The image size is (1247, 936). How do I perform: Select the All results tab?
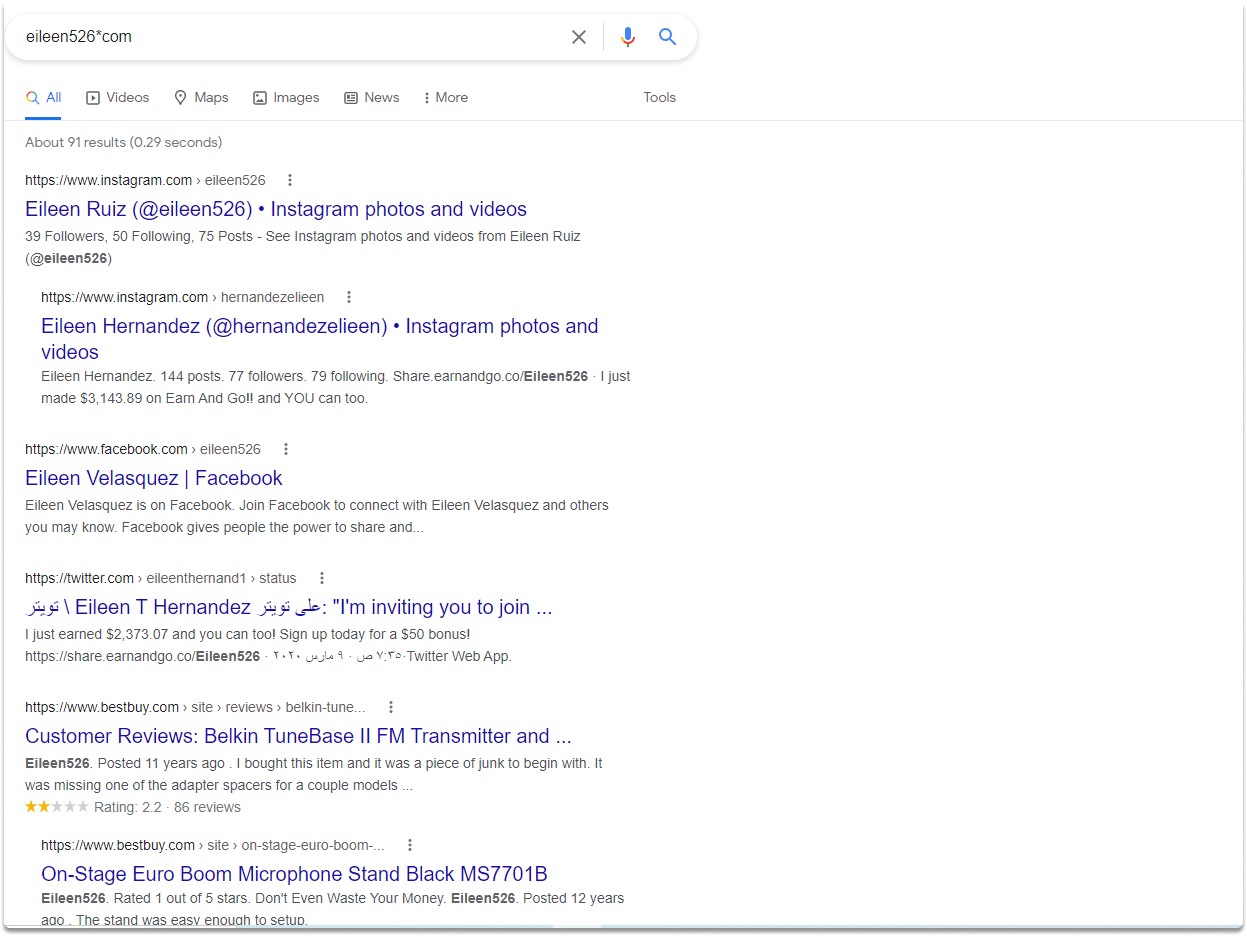44,97
